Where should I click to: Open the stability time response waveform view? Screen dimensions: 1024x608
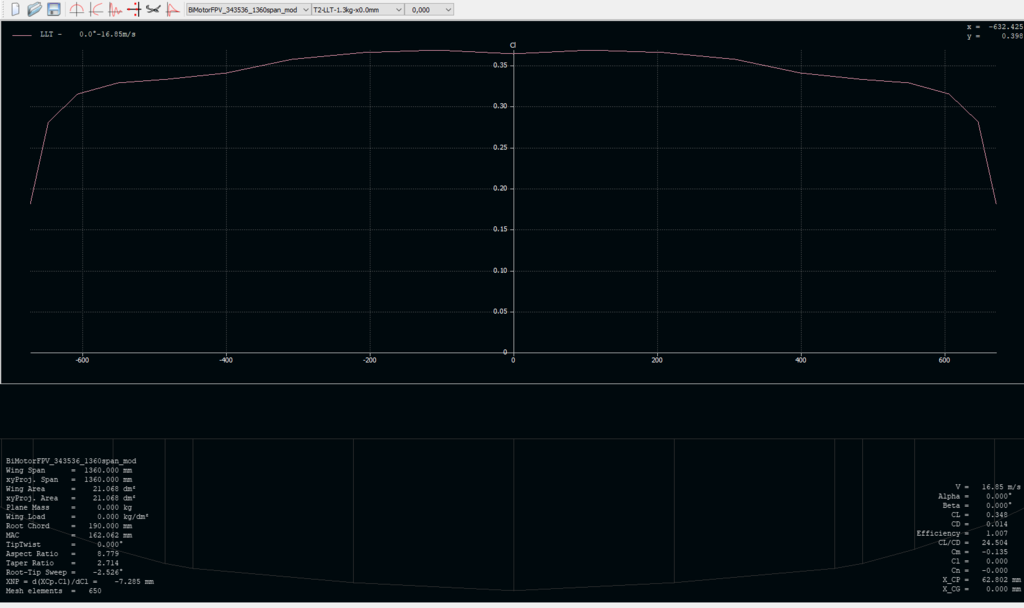click(x=114, y=9)
